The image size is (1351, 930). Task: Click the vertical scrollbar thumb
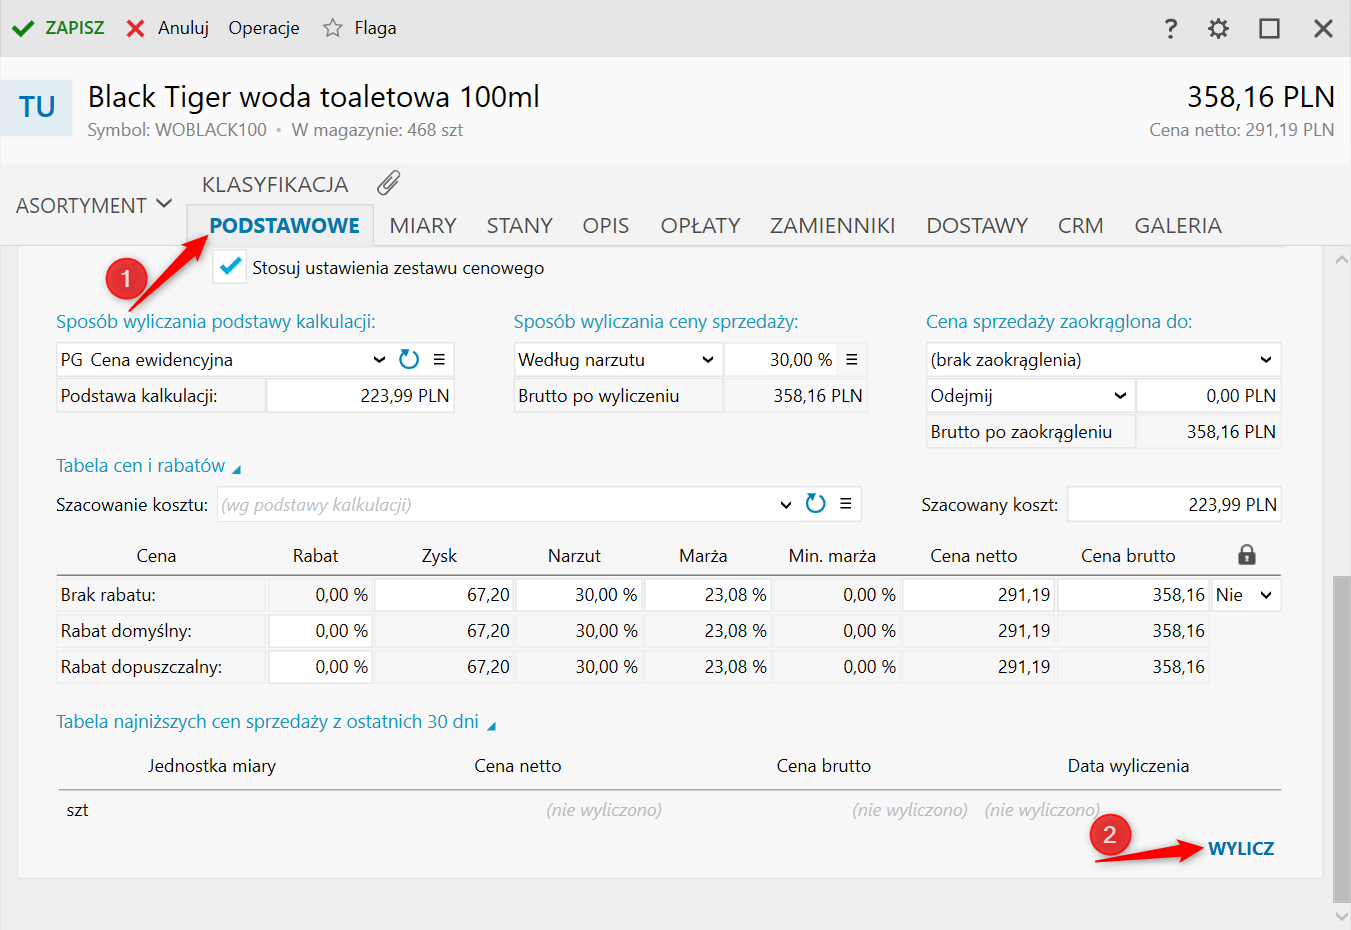click(1341, 740)
